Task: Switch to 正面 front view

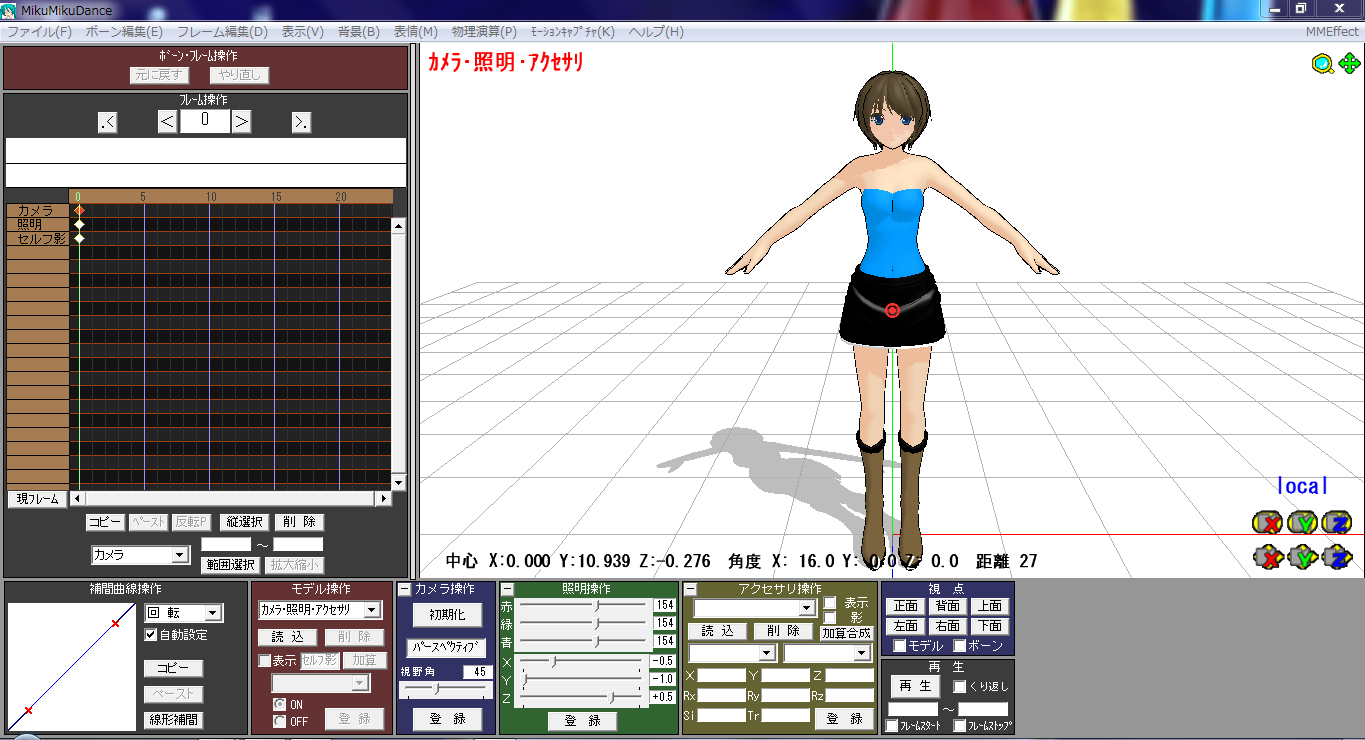Action: (905, 606)
